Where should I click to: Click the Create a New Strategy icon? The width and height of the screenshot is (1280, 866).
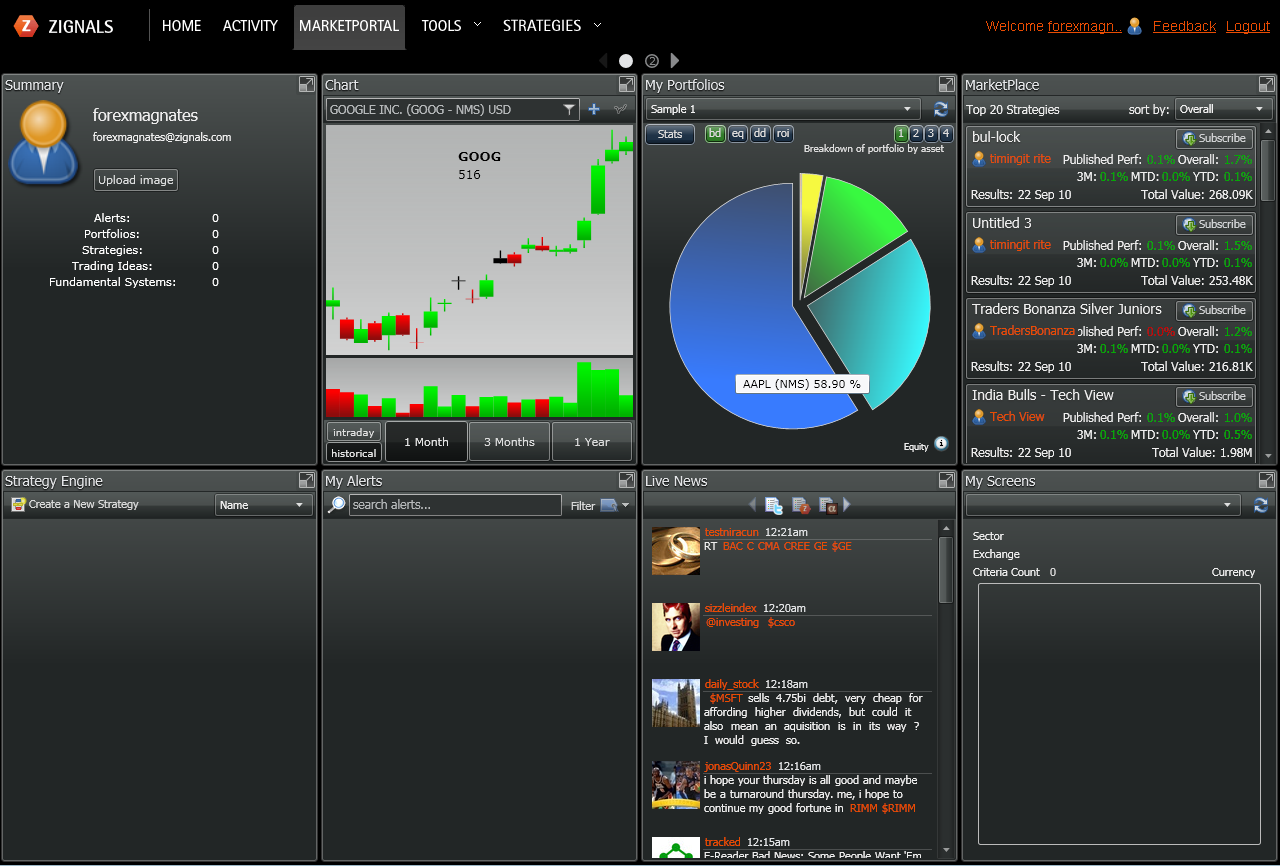pyautogui.click(x=18, y=505)
